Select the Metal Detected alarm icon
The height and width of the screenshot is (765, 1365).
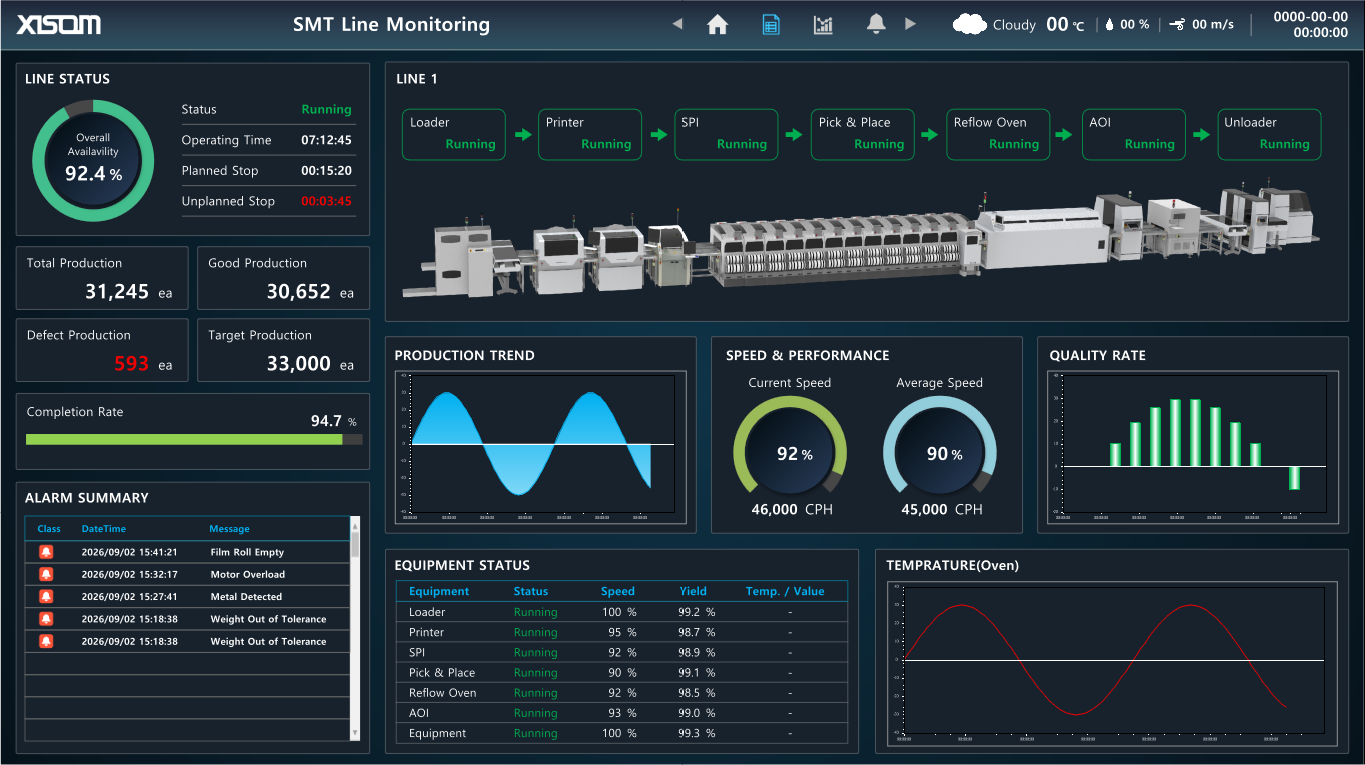pyautogui.click(x=46, y=596)
